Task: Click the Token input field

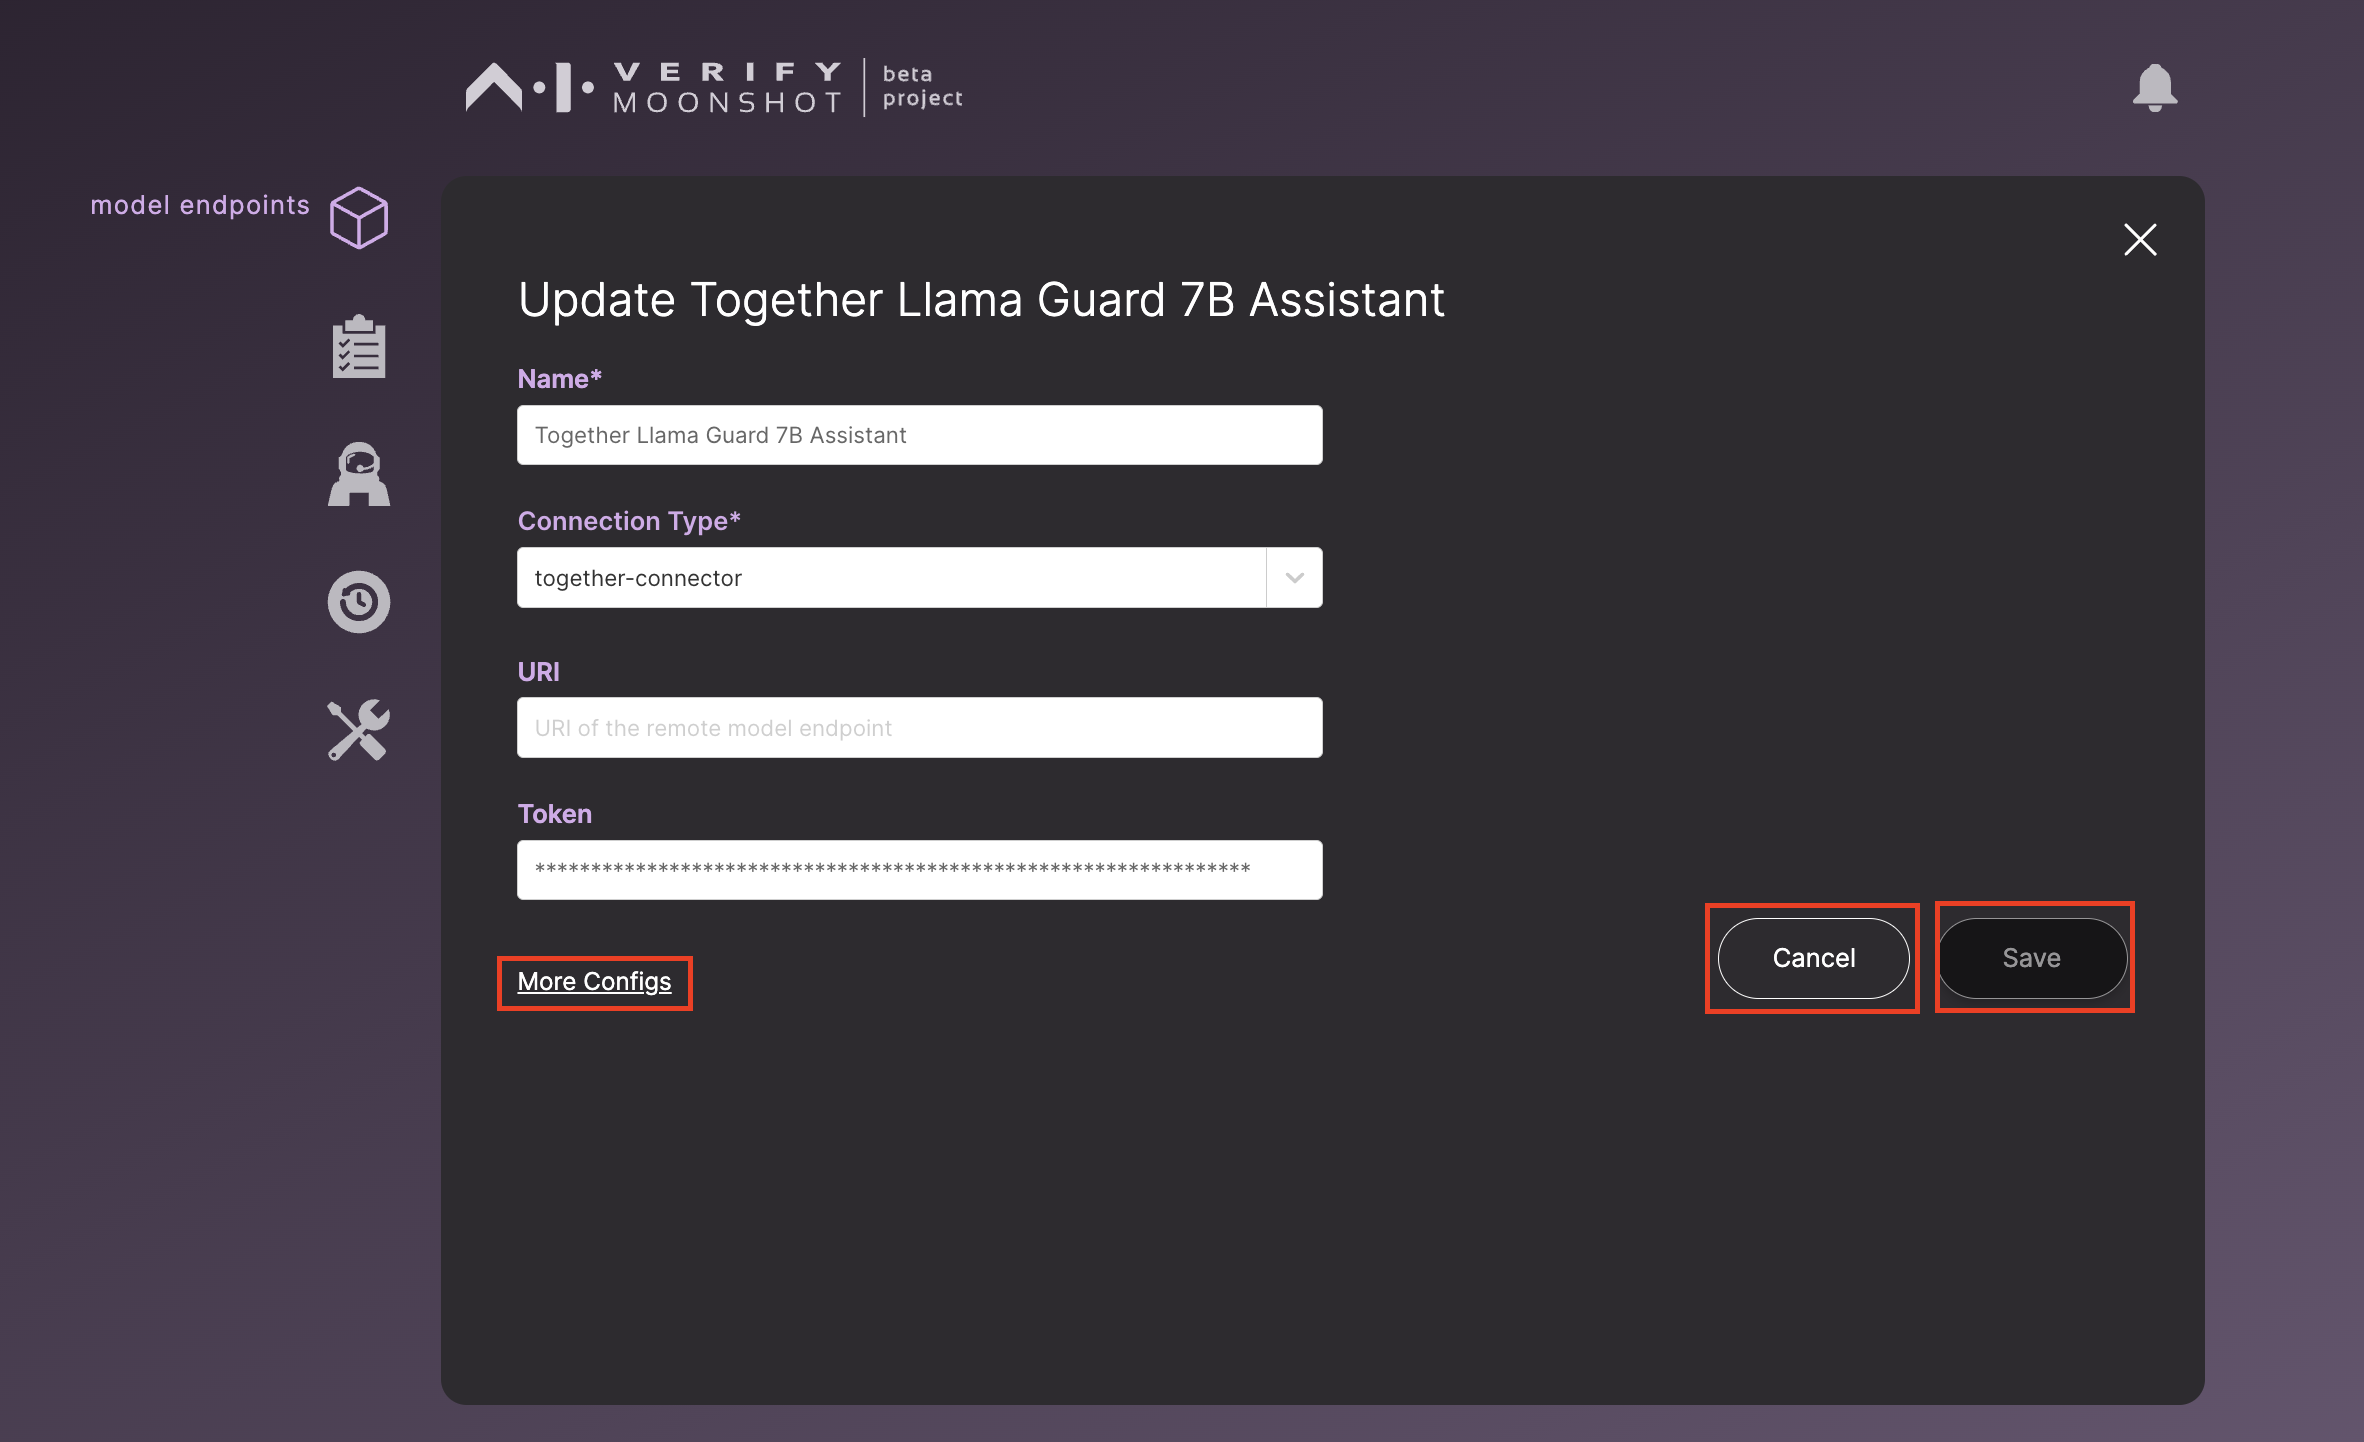Action: point(920,870)
